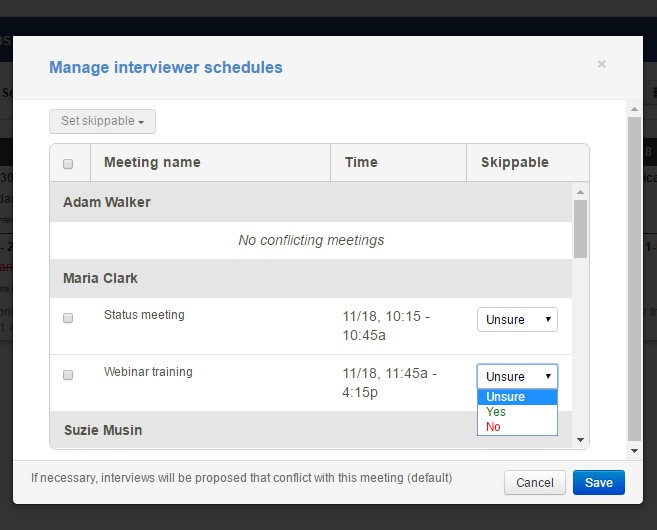
Task: Choose Yes in the open dropdown list
Action: 517,412
